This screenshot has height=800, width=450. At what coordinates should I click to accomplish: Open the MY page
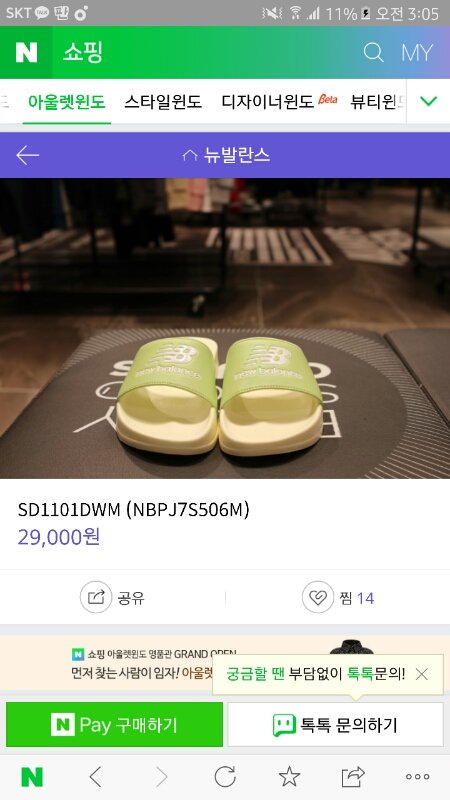[x=417, y=53]
